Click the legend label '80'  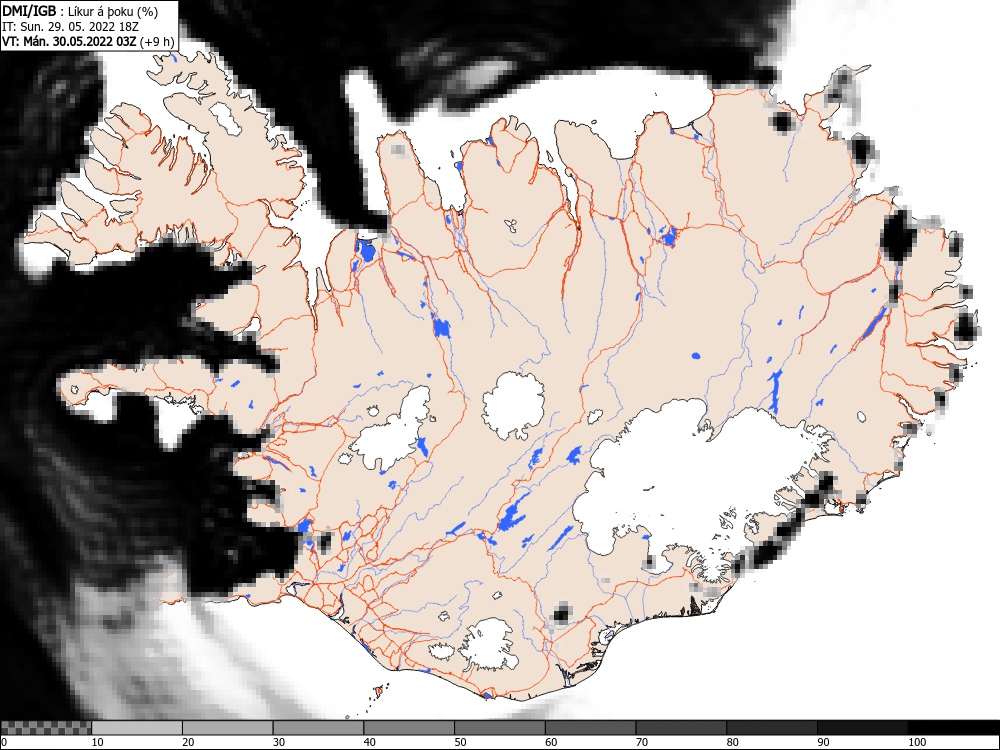(x=733, y=742)
